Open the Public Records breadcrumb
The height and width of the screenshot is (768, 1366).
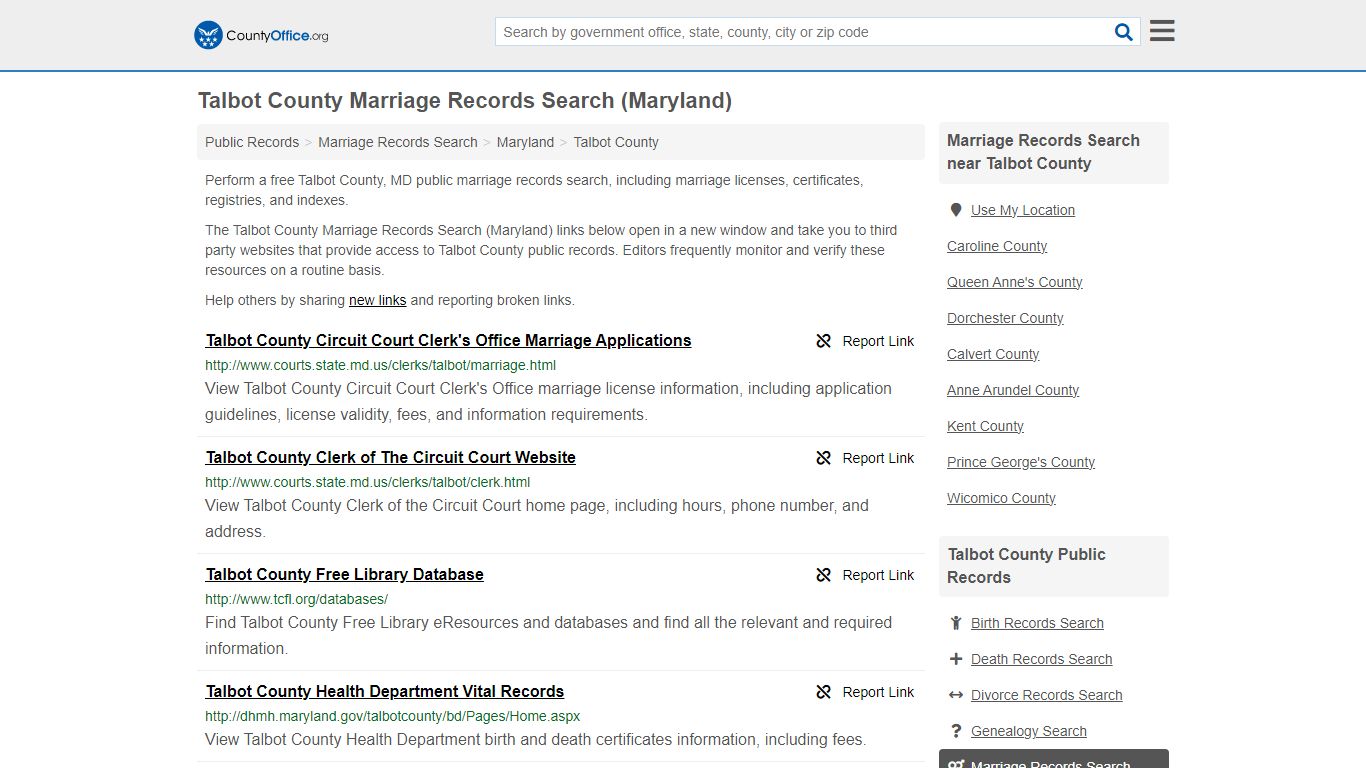[252, 142]
